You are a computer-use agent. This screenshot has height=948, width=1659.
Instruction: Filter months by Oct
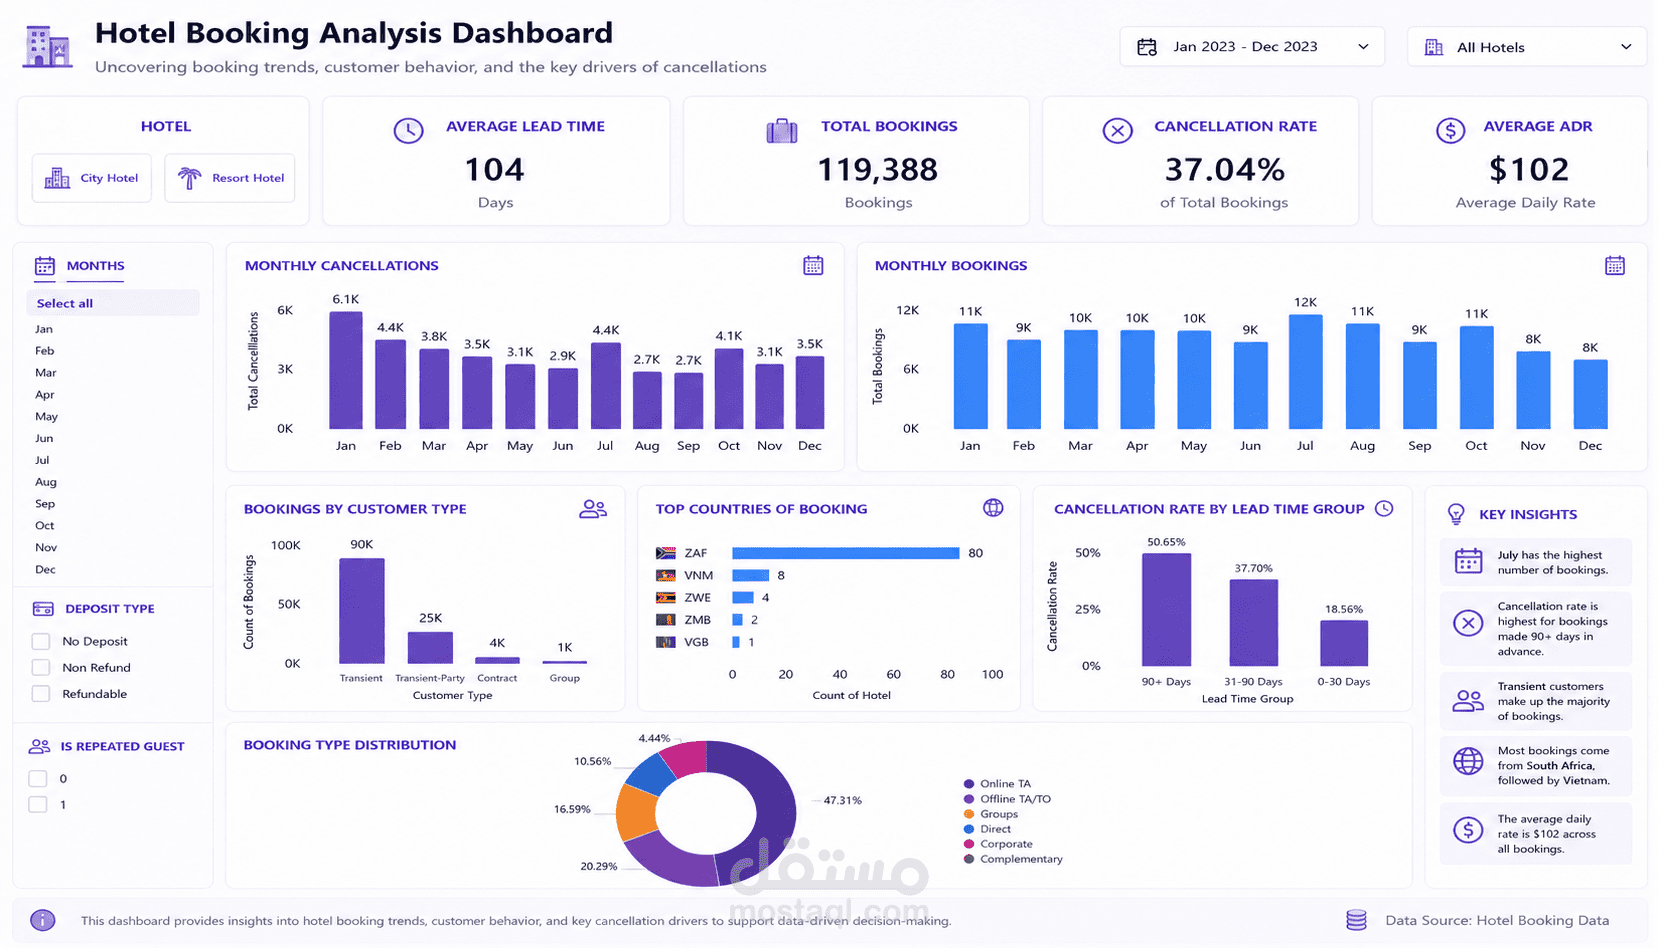click(x=45, y=525)
